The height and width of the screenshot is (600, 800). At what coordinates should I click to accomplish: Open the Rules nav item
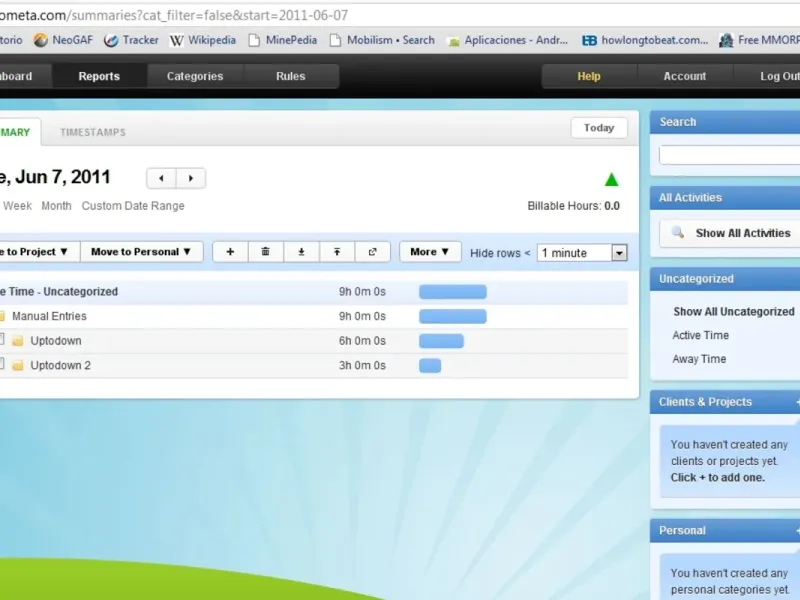coord(291,76)
